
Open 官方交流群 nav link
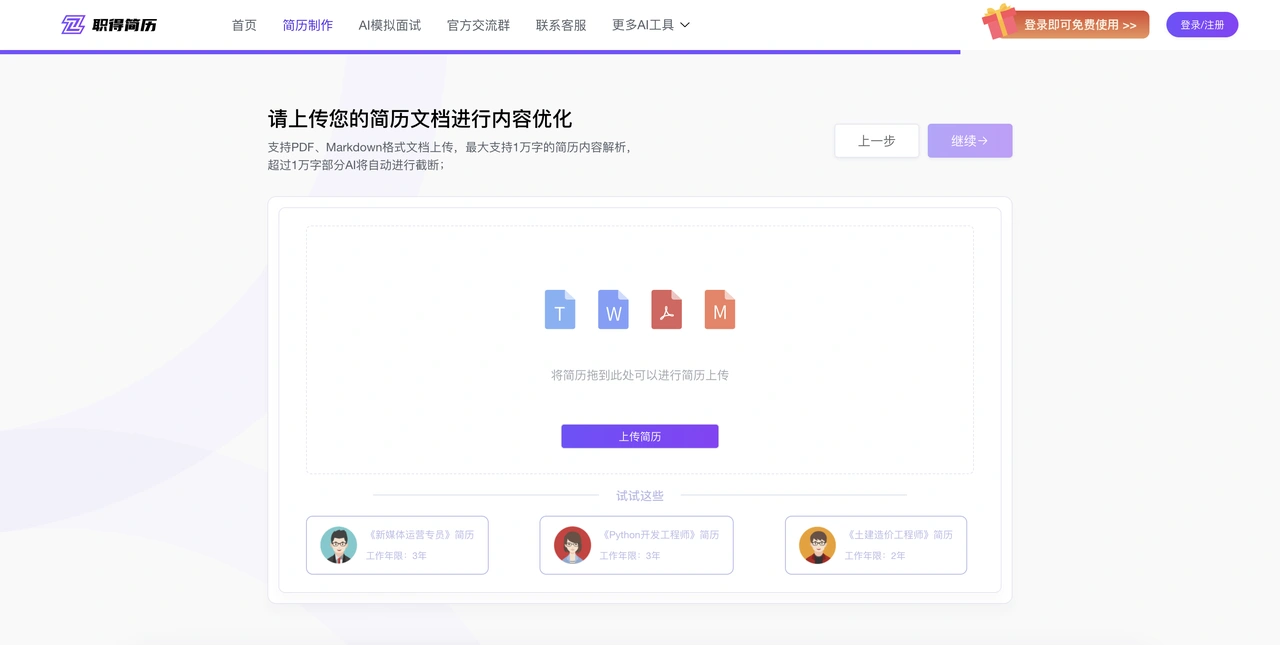tap(478, 25)
